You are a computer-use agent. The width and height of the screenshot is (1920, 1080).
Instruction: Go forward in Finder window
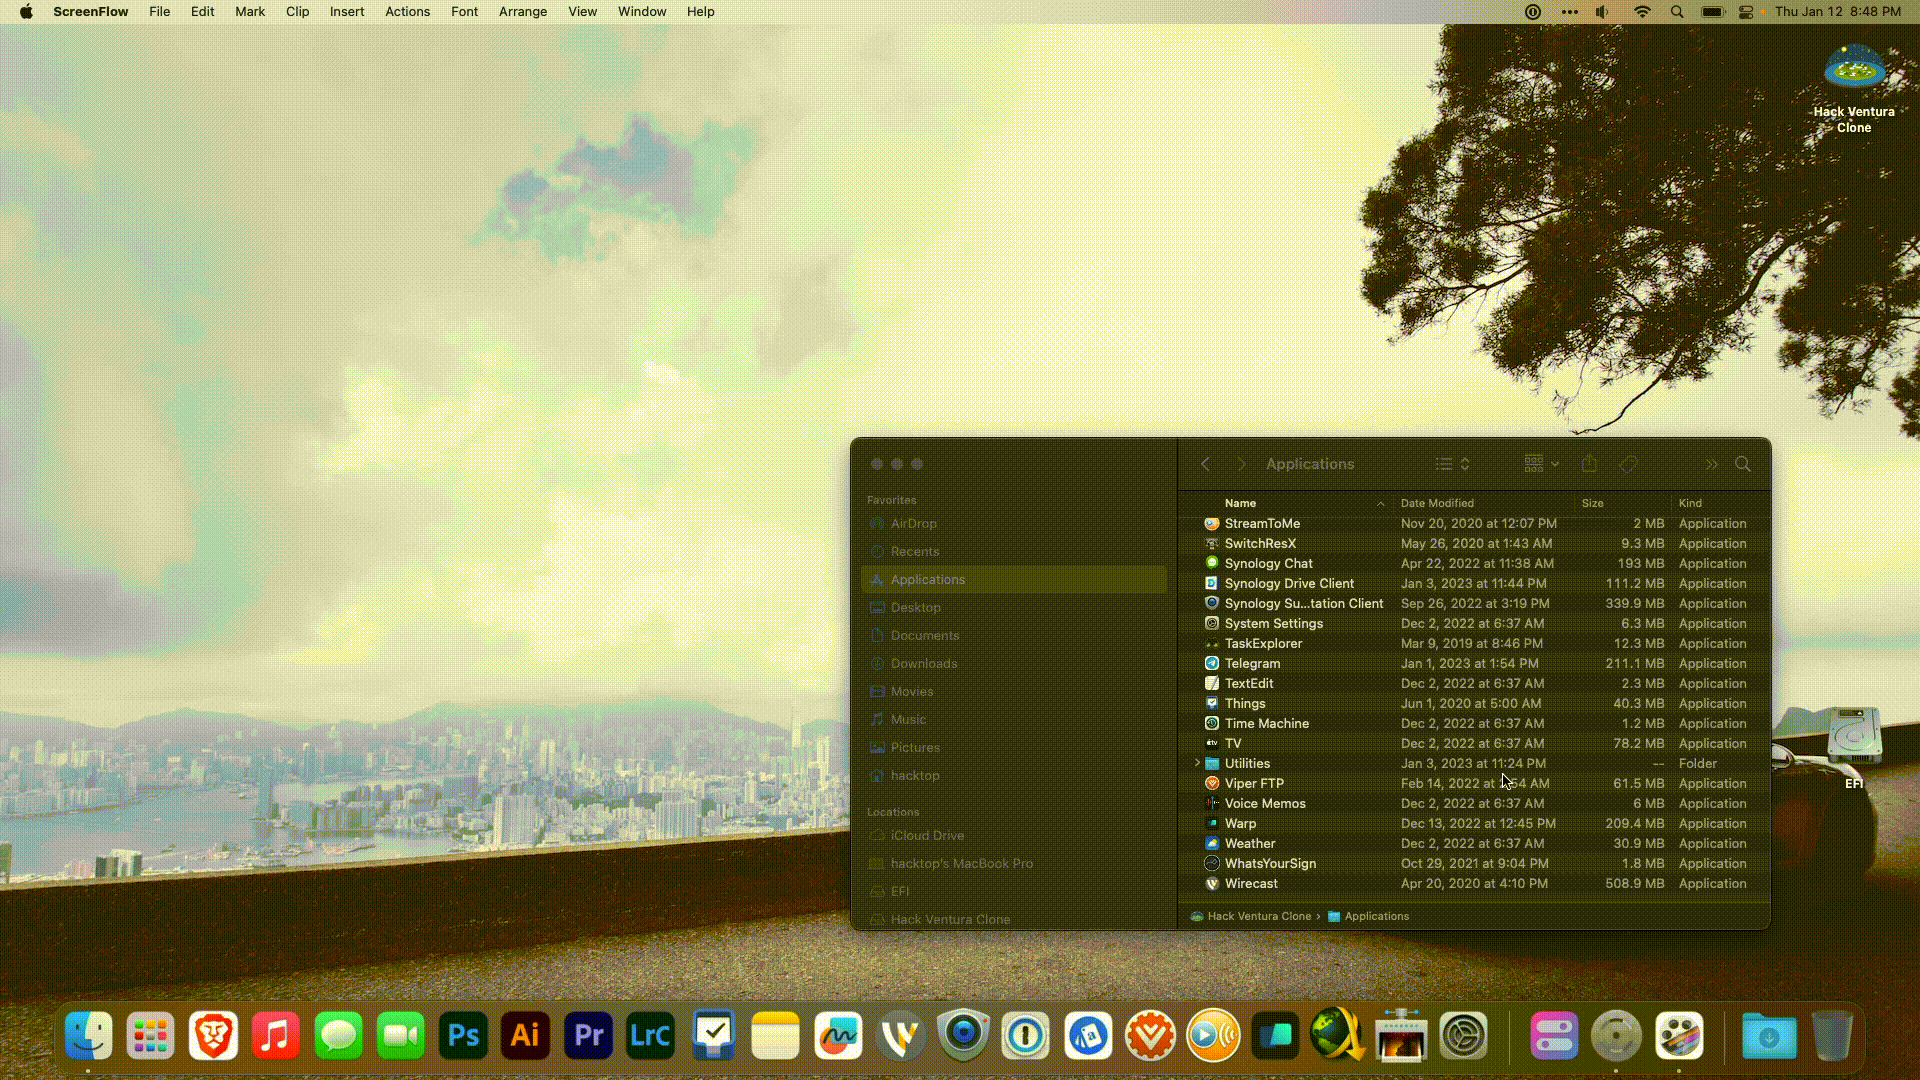click(1242, 464)
